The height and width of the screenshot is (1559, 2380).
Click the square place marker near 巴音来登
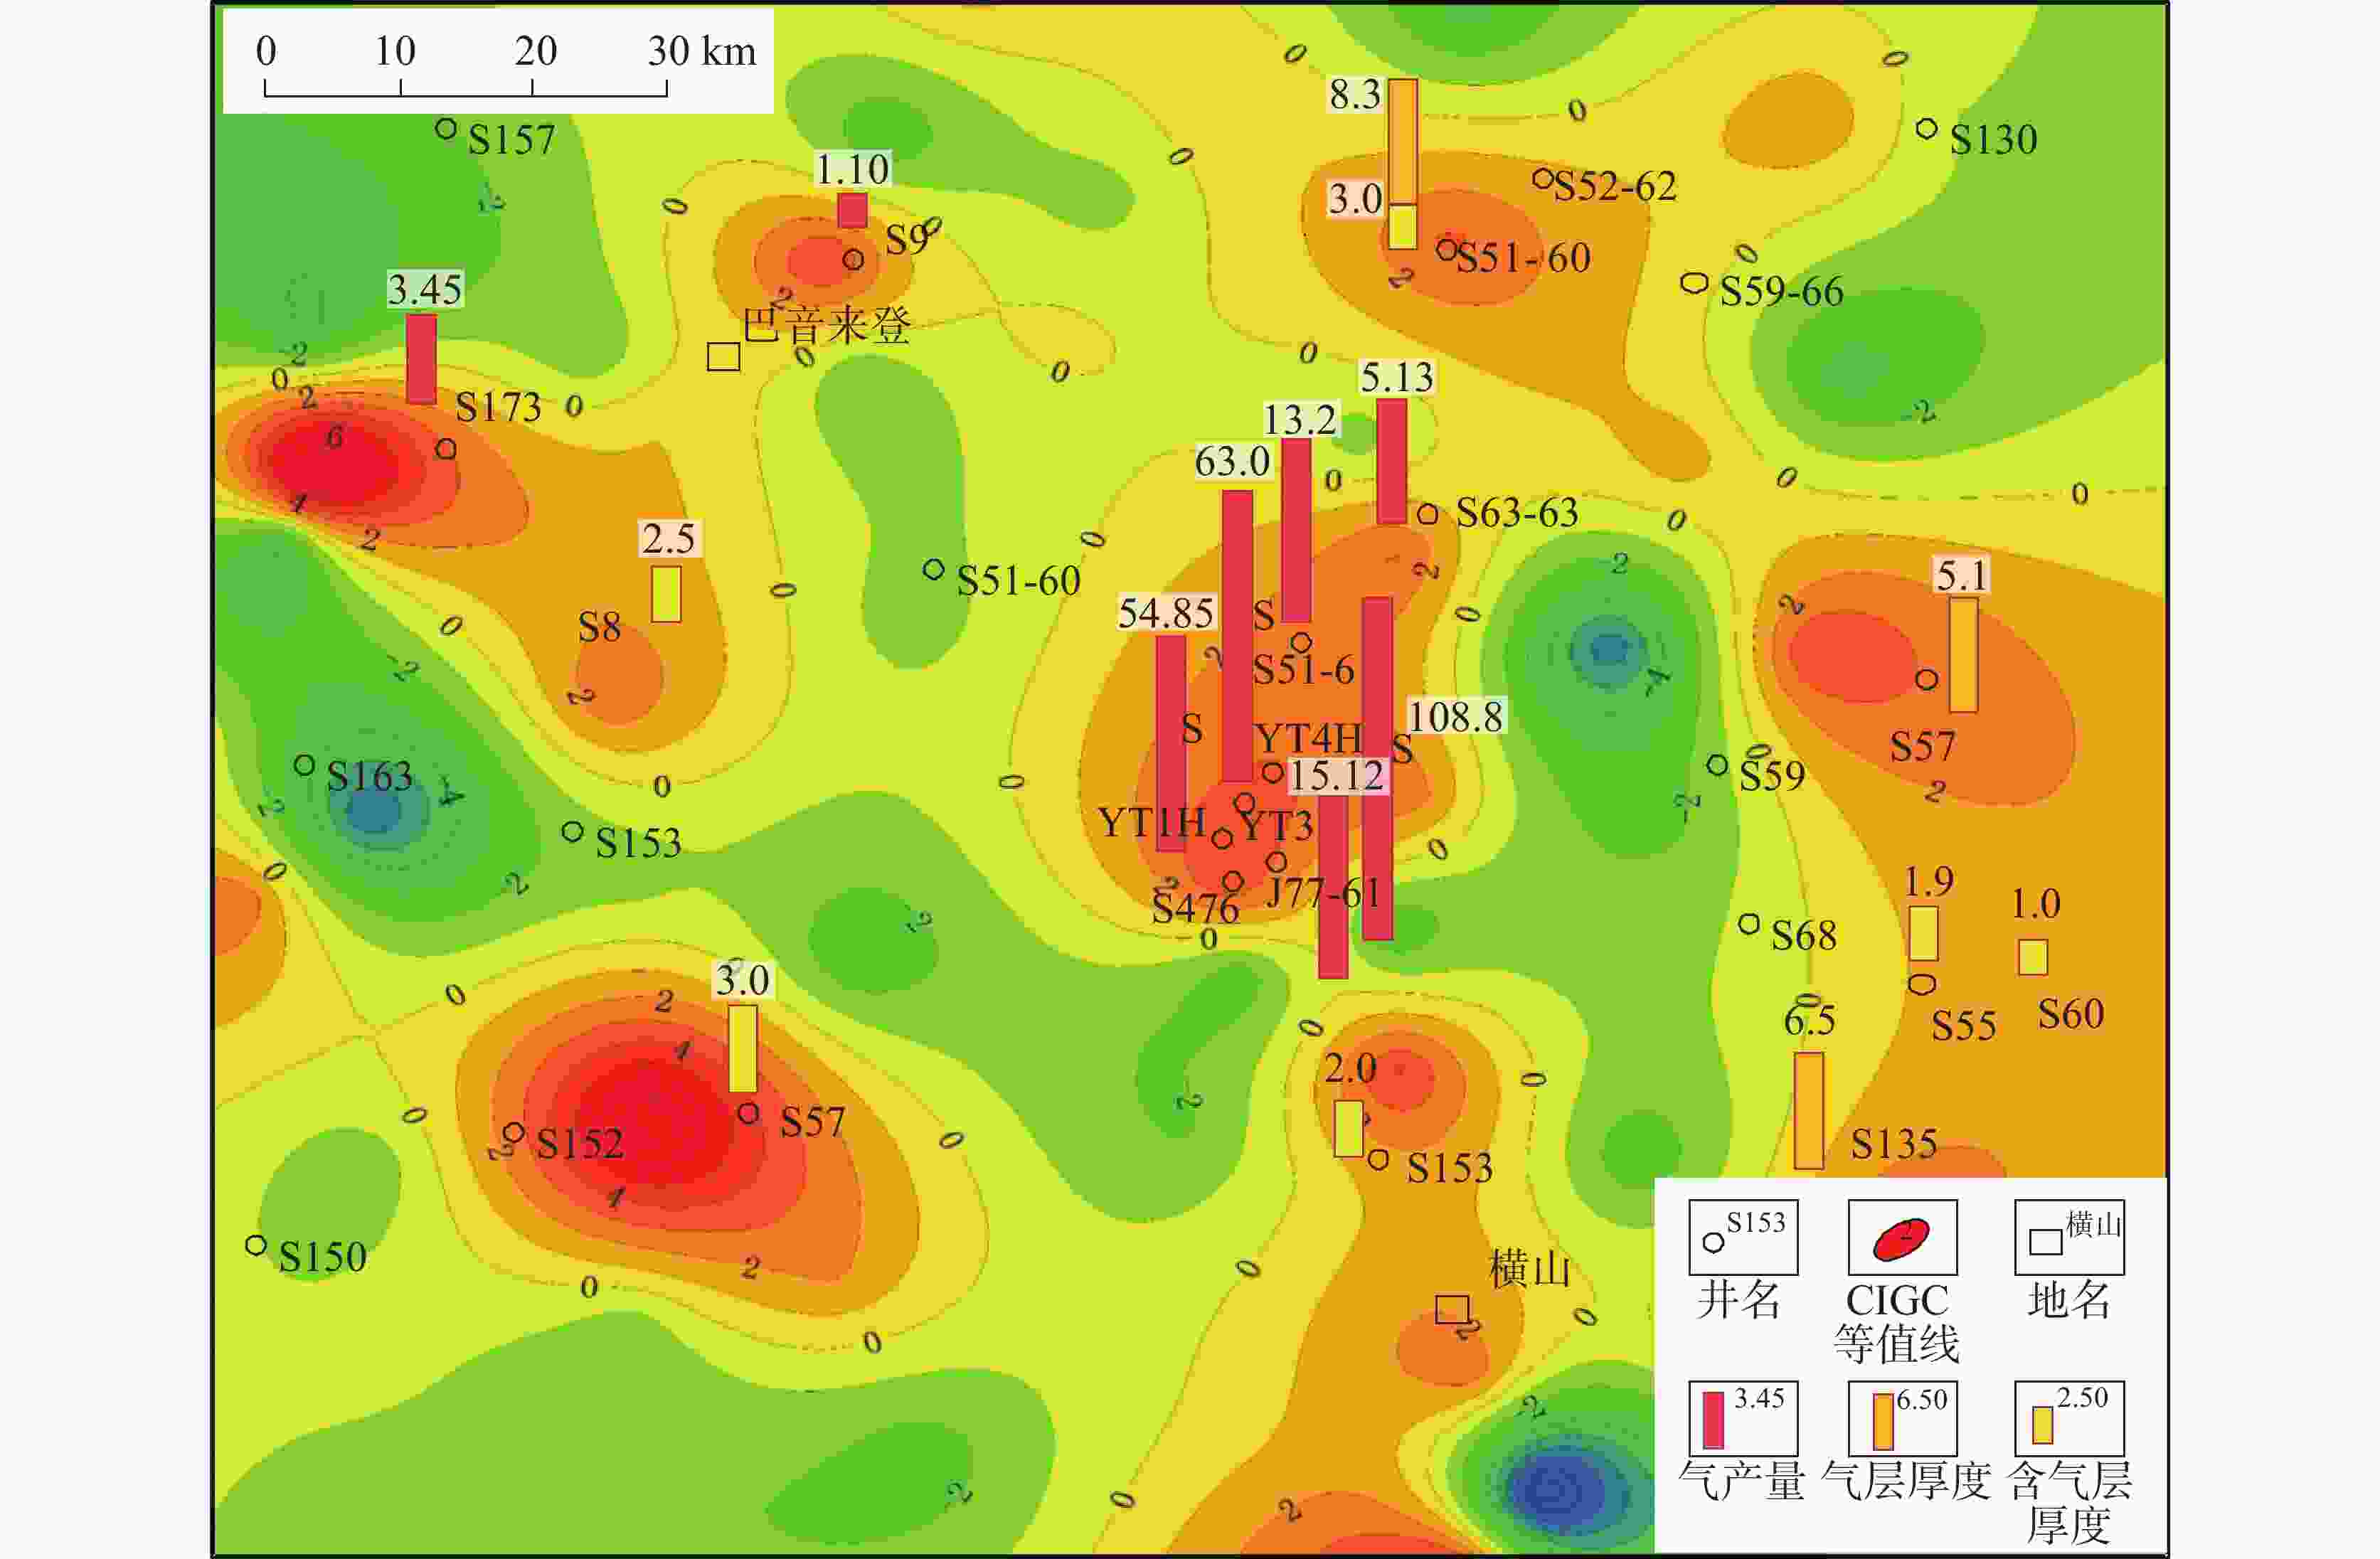click(x=724, y=356)
